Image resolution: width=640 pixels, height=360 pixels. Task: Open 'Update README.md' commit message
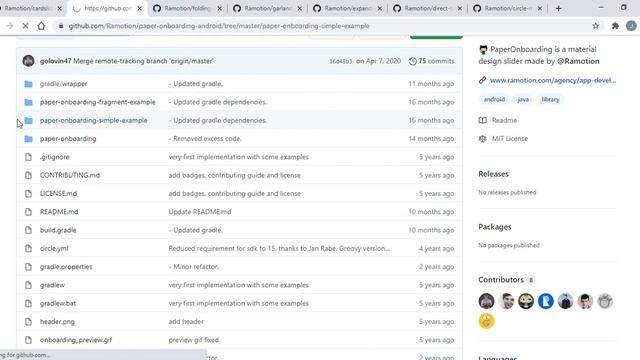[200, 212]
